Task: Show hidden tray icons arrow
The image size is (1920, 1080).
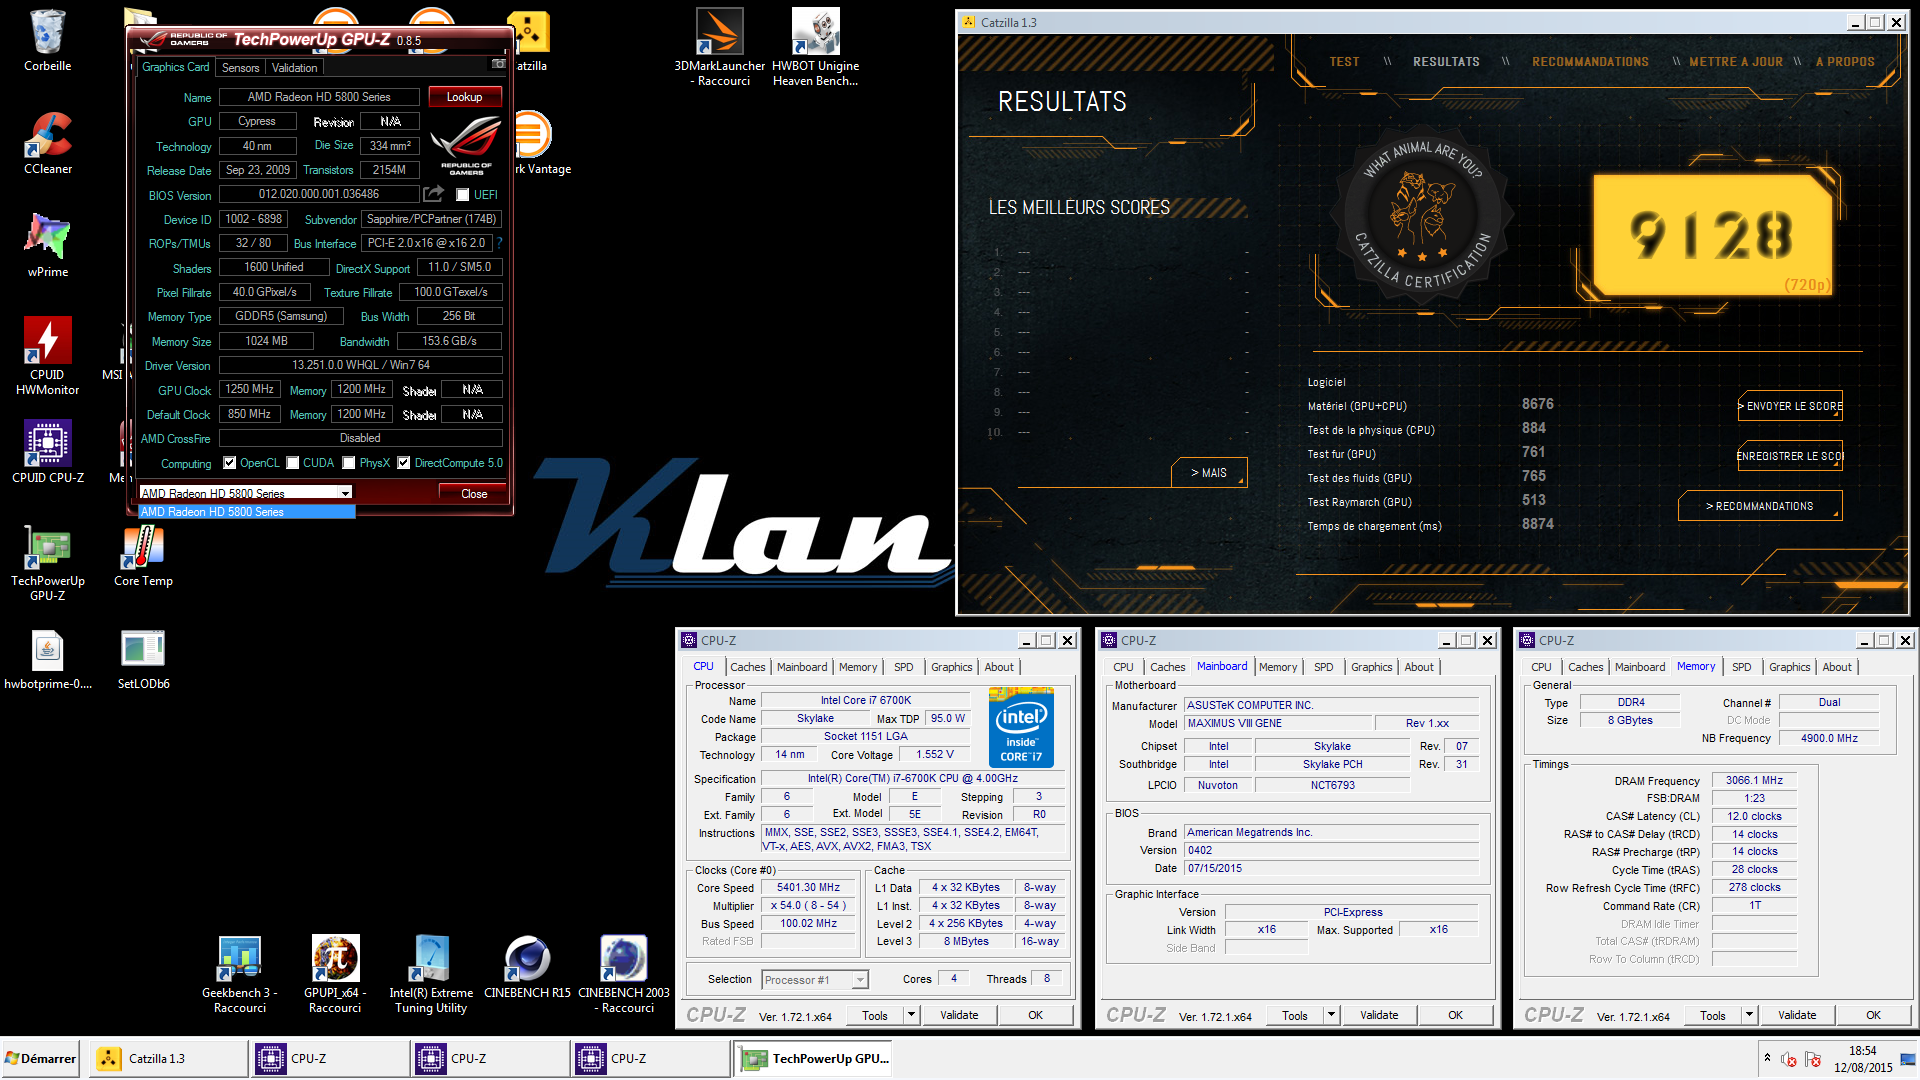Action: click(x=1767, y=1058)
